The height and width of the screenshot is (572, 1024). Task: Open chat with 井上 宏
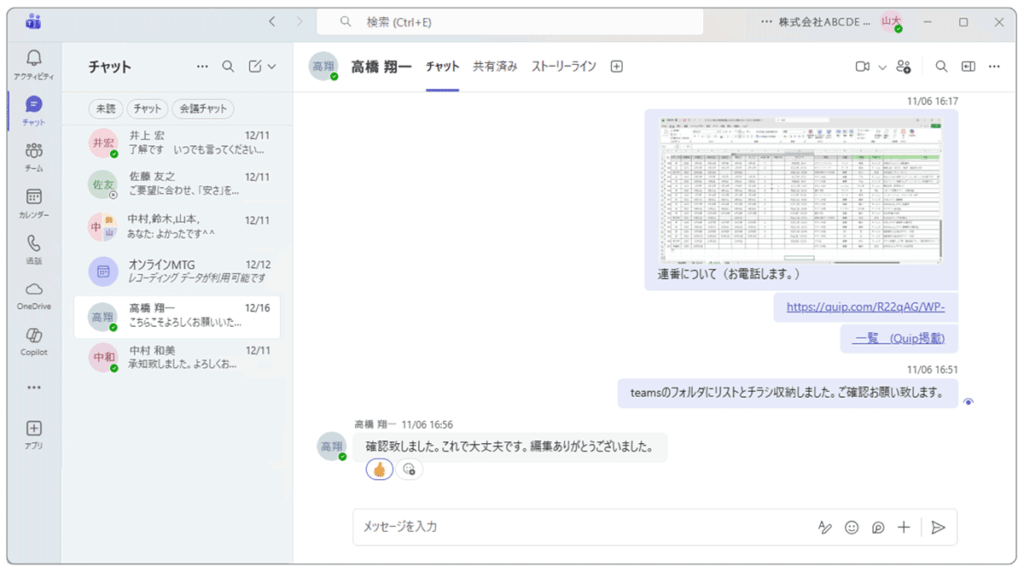[177, 143]
